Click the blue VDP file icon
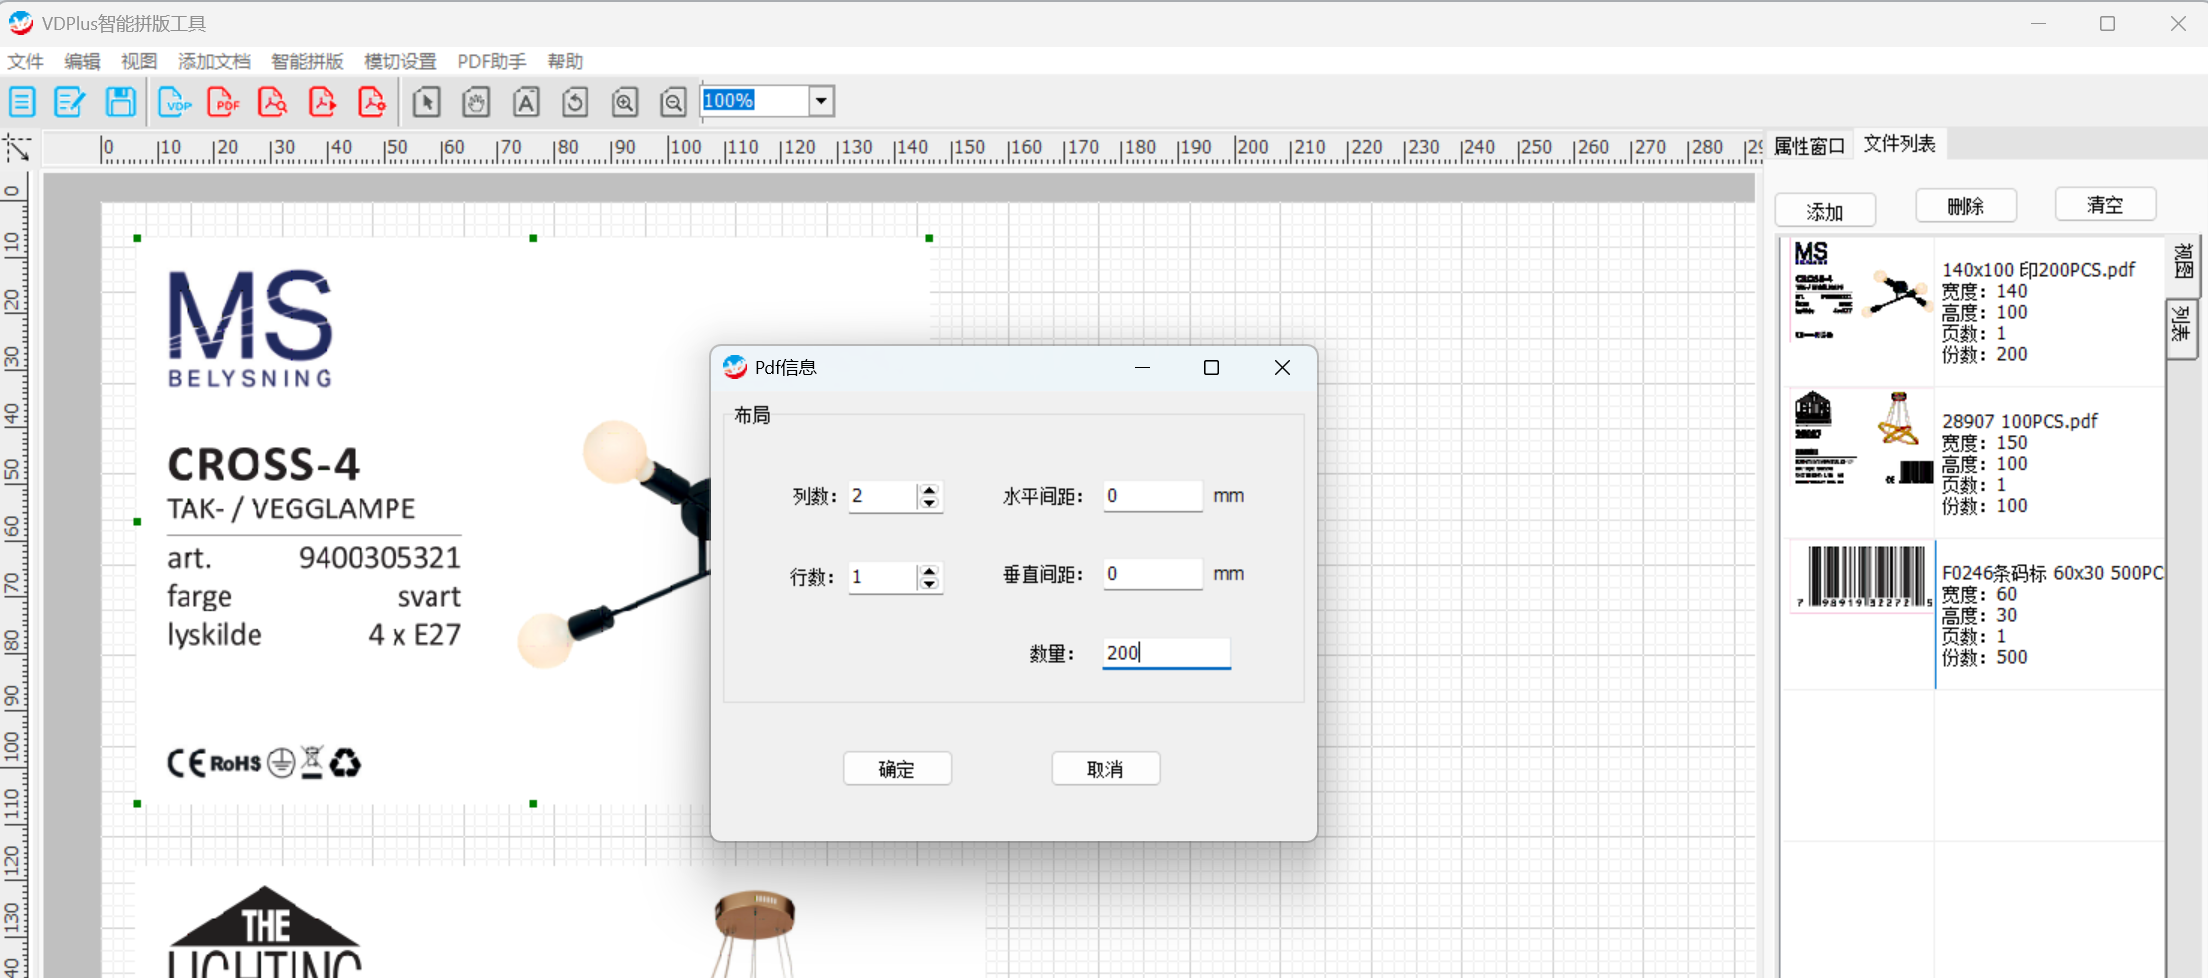 (x=175, y=102)
